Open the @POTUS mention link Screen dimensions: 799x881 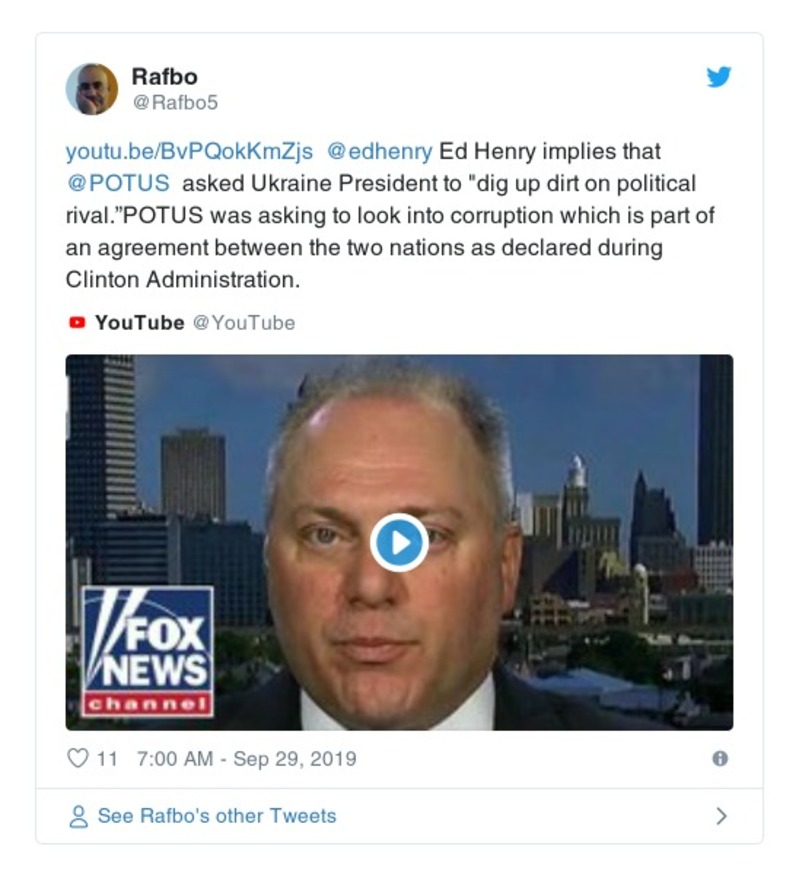pyautogui.click(x=118, y=183)
